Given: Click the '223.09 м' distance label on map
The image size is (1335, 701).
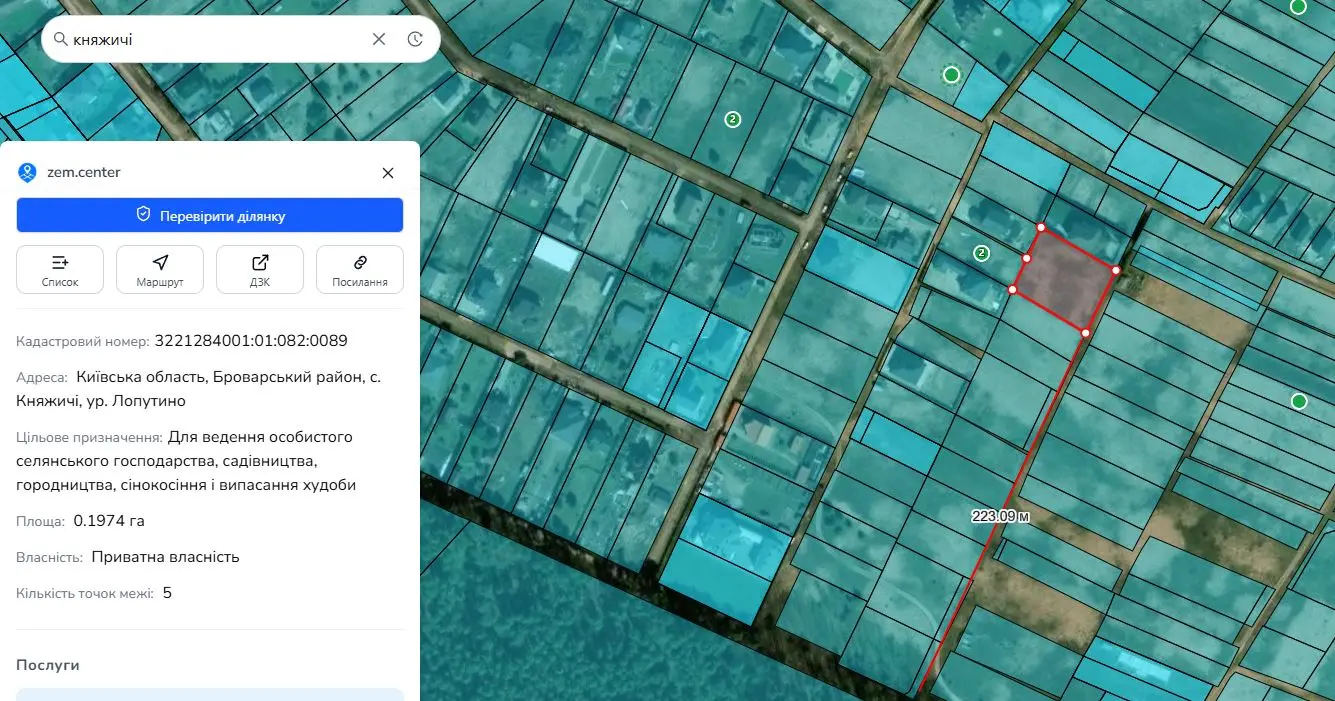Looking at the screenshot, I should [1001, 517].
